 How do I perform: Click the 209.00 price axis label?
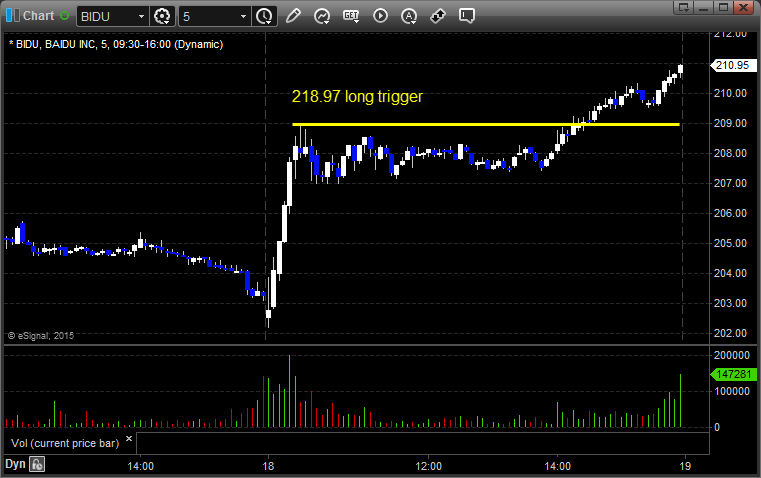pos(730,123)
